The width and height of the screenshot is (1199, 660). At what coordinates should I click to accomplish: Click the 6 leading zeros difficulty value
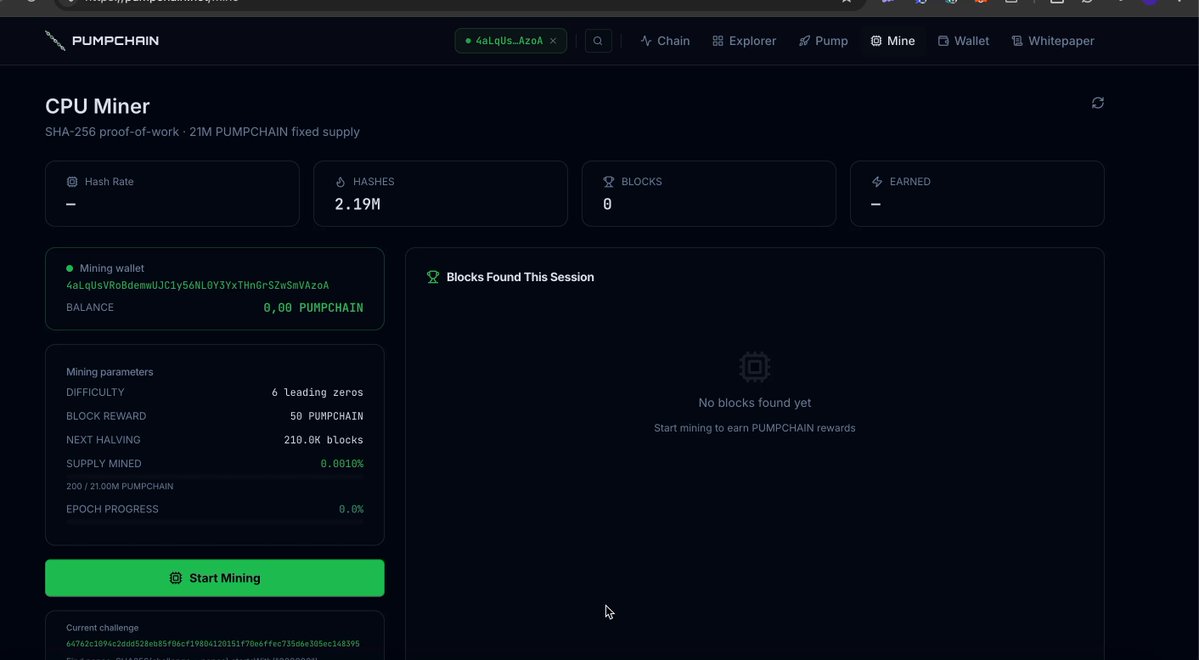click(317, 392)
